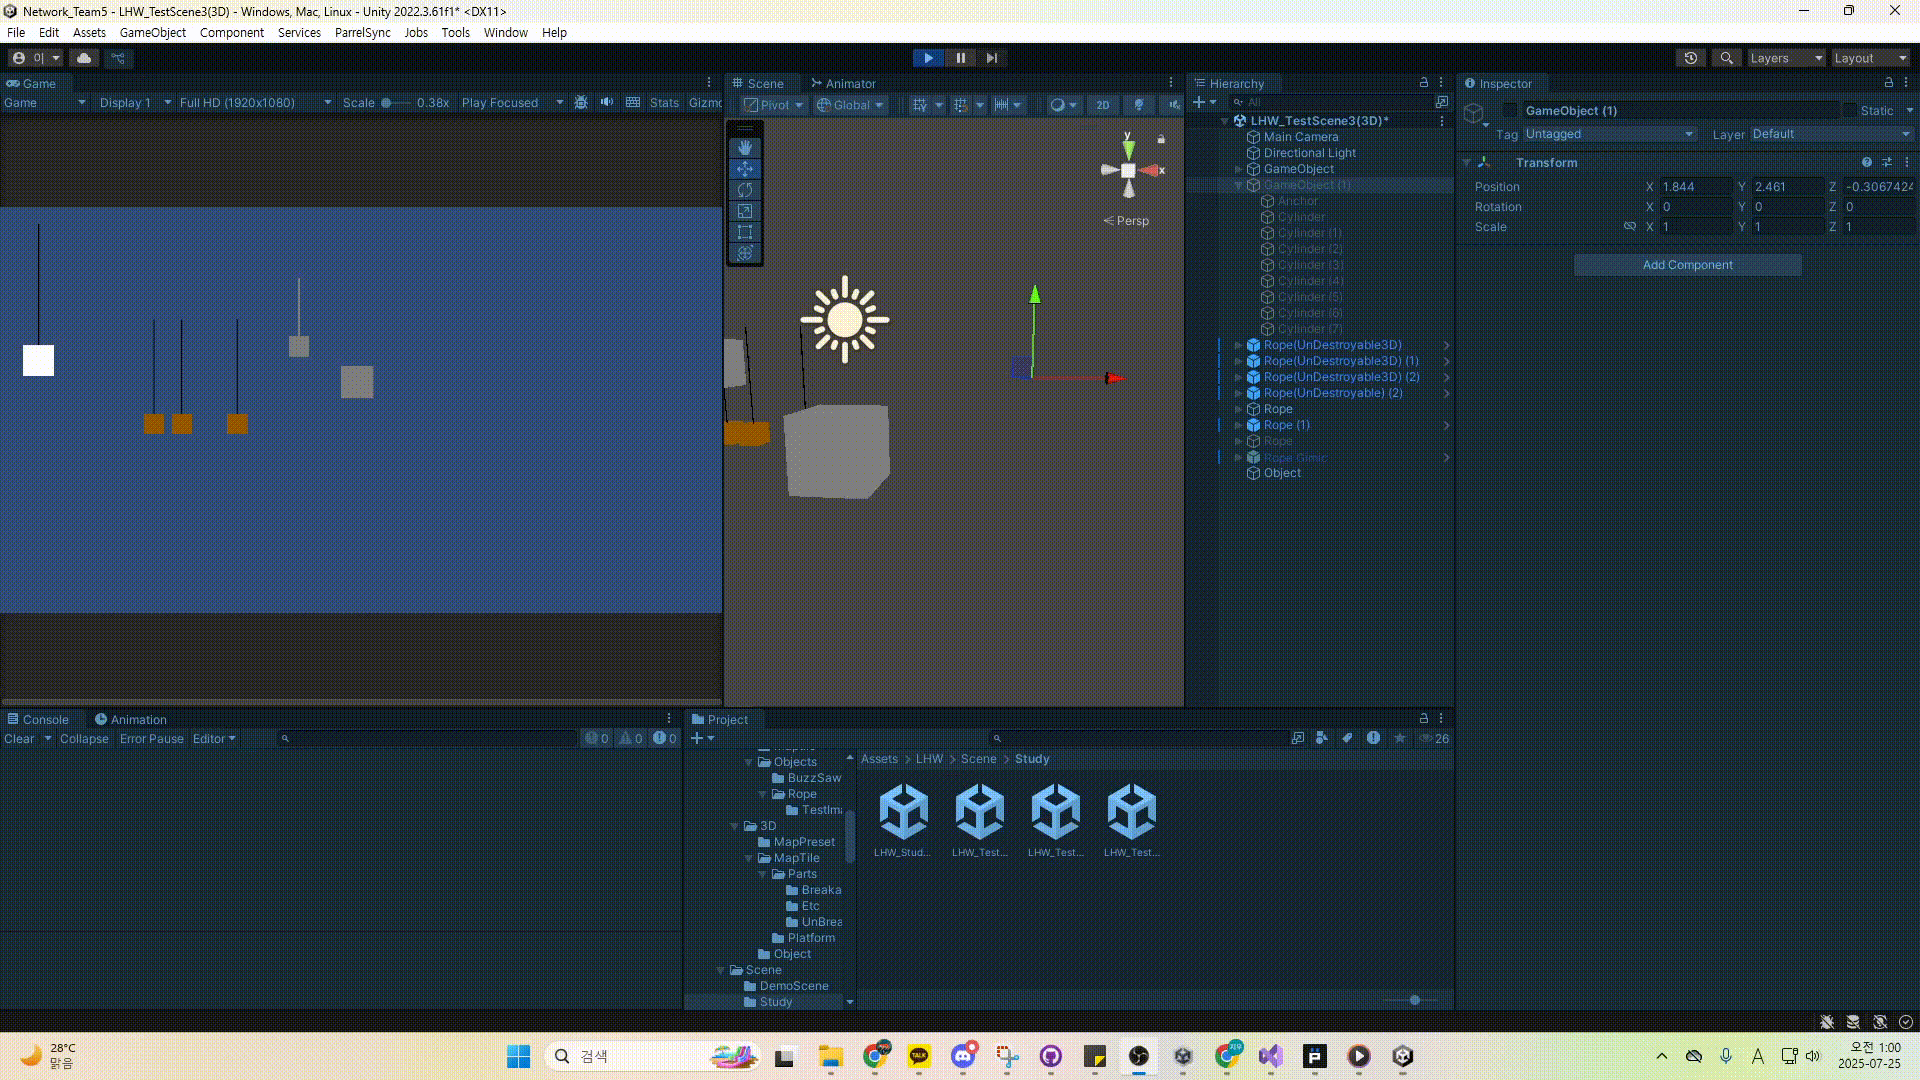Select the Scale tool in Scene

pos(744,211)
